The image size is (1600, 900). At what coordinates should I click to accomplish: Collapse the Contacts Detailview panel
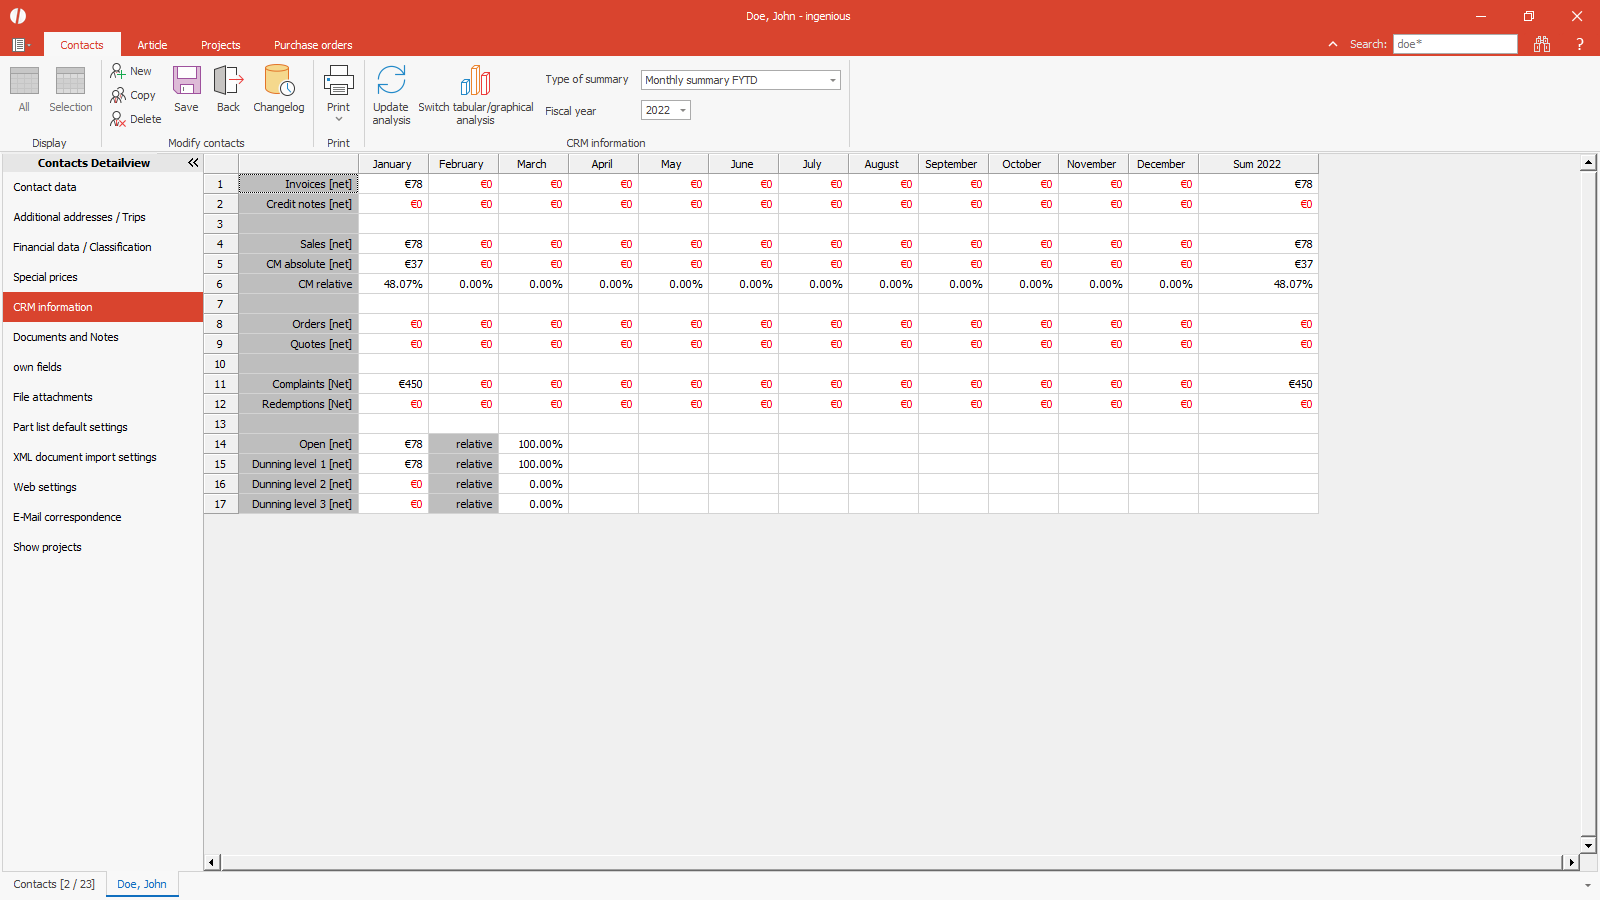[193, 163]
